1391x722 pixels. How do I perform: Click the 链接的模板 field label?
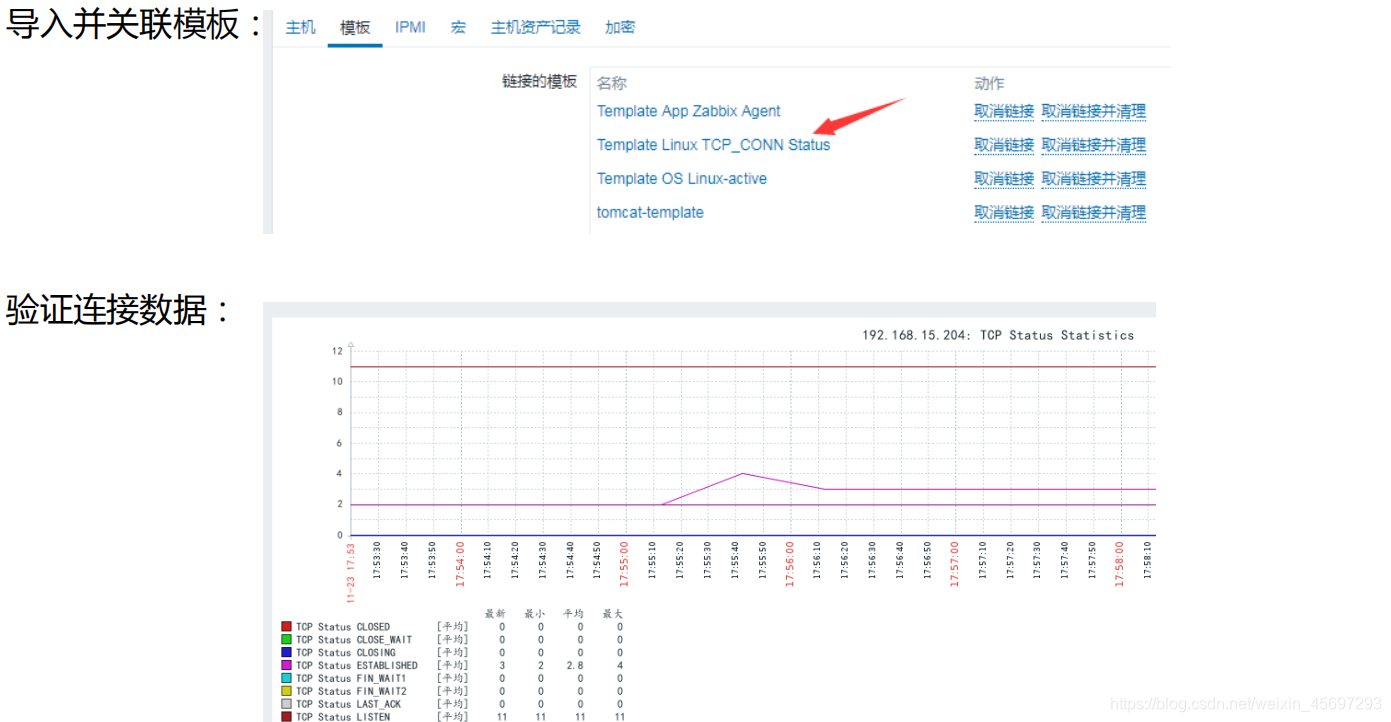[x=540, y=81]
